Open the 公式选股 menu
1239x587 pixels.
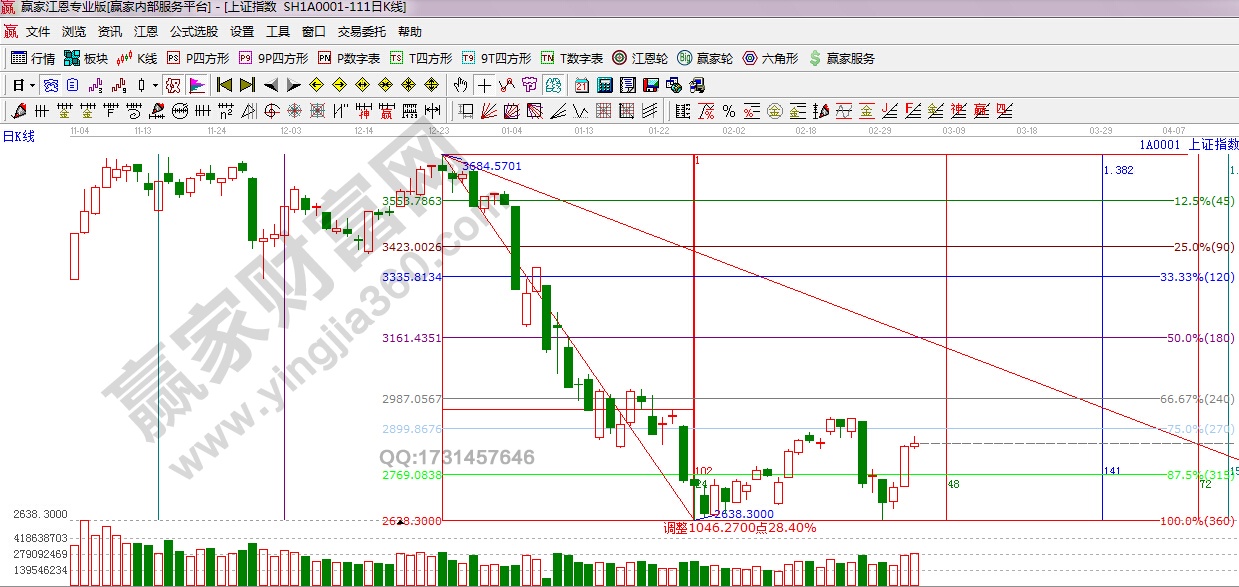194,32
